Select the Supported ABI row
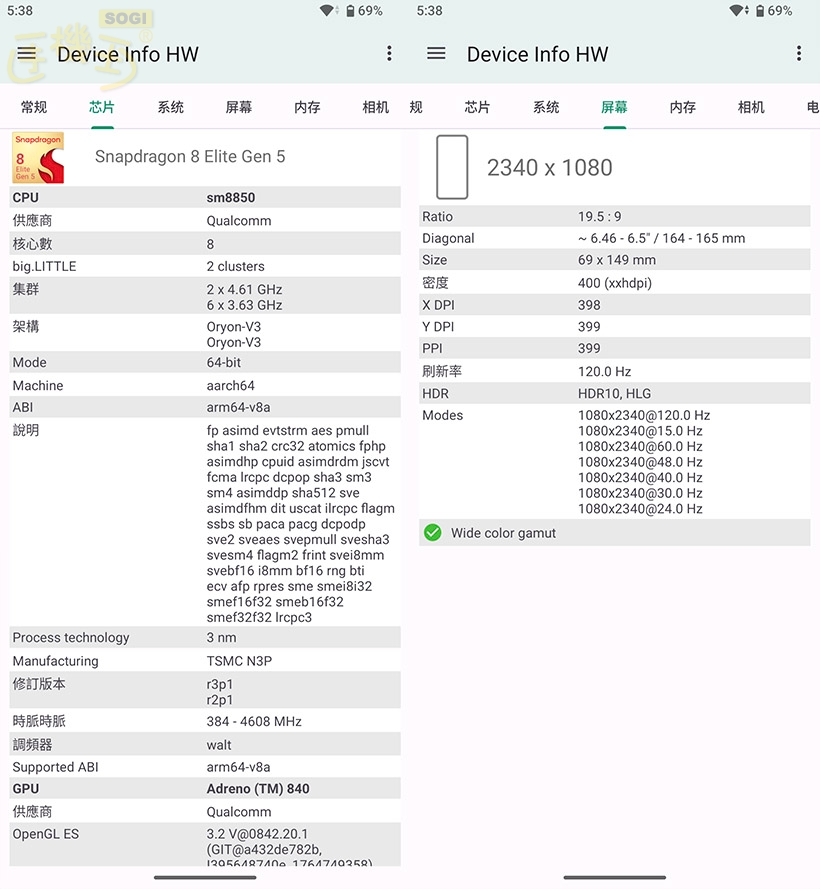This screenshot has height=889, width=820. click(x=205, y=767)
